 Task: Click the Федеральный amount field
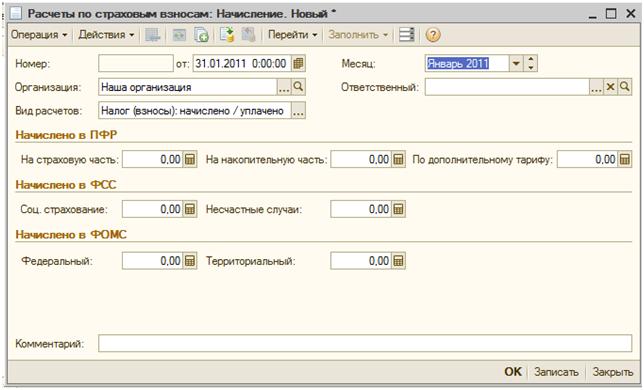click(x=152, y=261)
